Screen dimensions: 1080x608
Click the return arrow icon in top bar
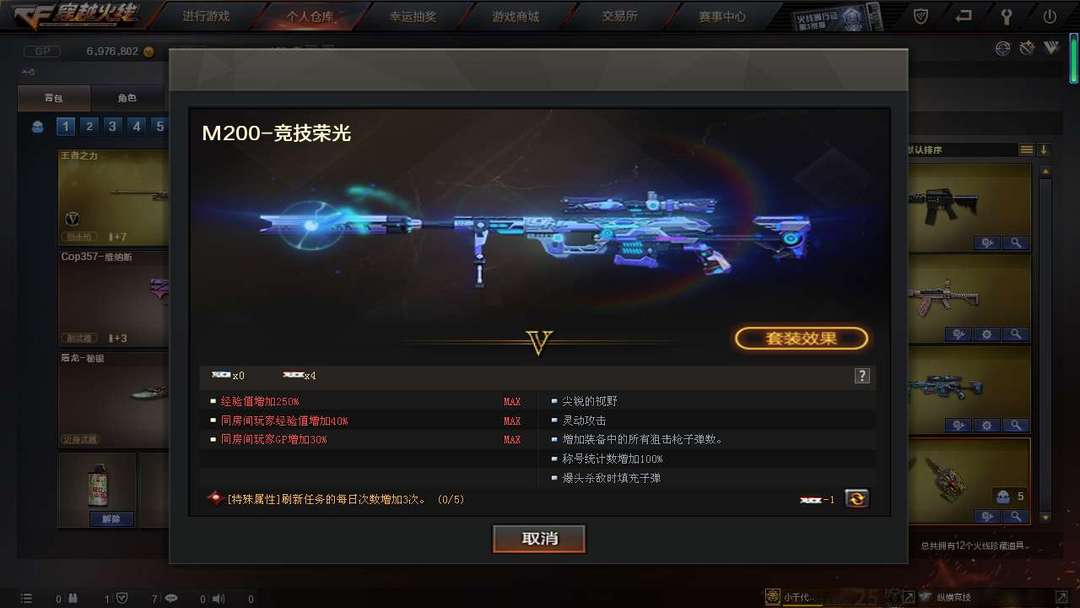[x=964, y=16]
